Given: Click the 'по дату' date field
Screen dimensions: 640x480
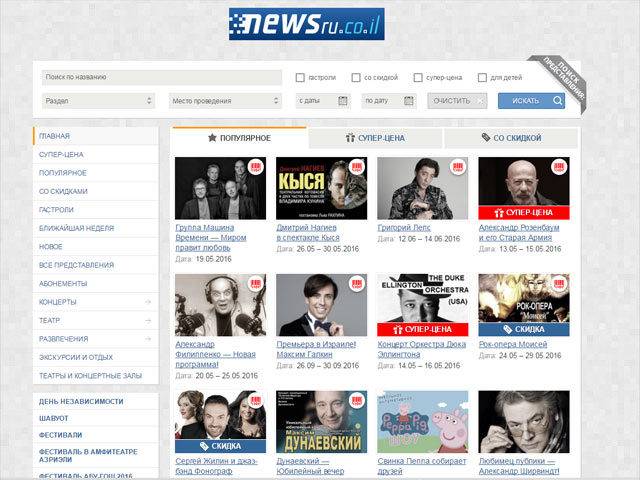Looking at the screenshot, I should (x=389, y=101).
